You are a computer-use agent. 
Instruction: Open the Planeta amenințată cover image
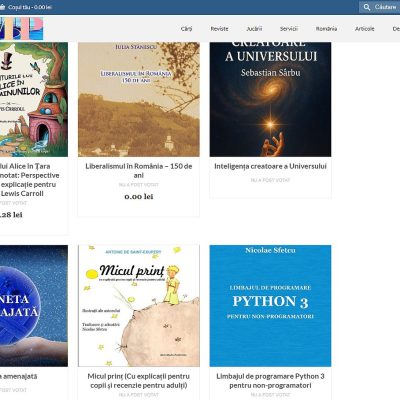pos(34,306)
